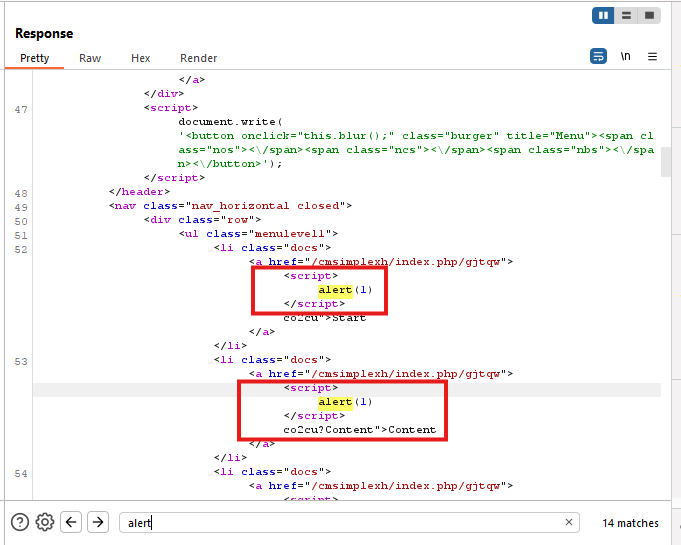Go to previous search match arrow
This screenshot has height=545, width=681.
[x=71, y=522]
